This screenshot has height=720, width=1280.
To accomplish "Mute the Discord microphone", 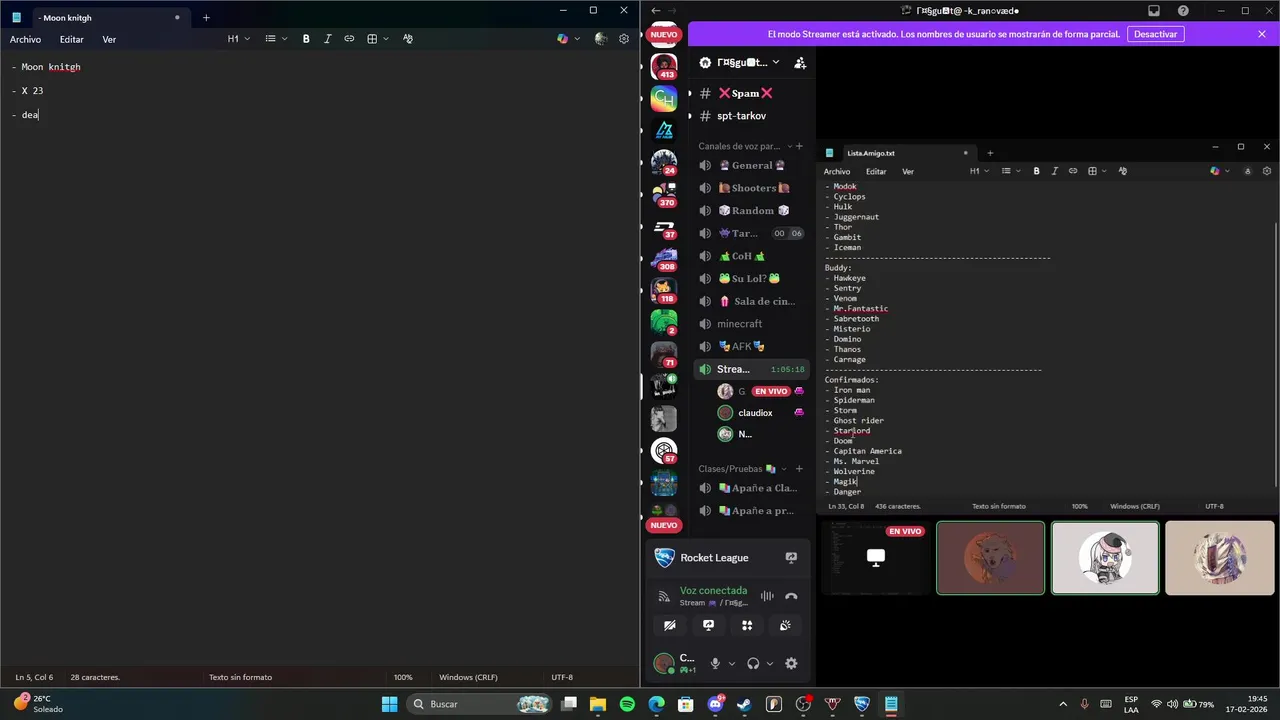I will [x=715, y=663].
